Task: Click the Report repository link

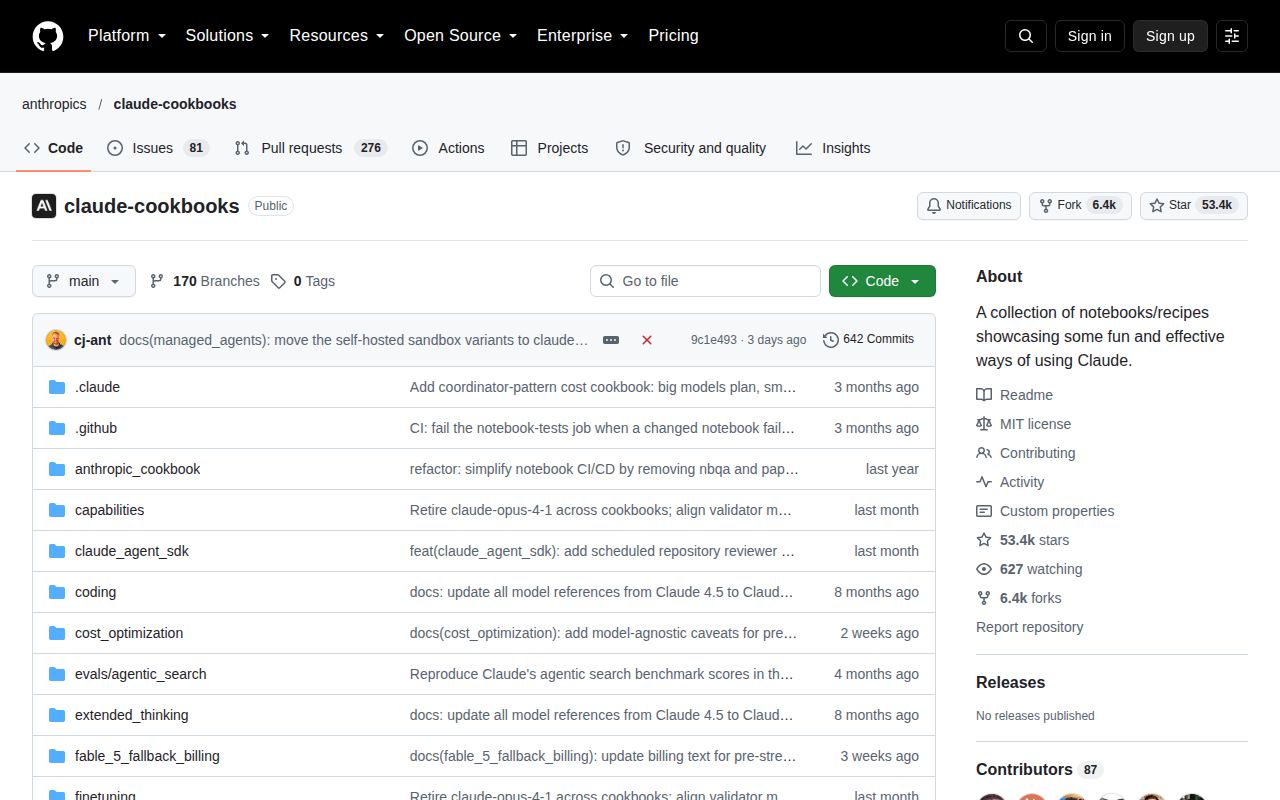Action: point(1030,627)
